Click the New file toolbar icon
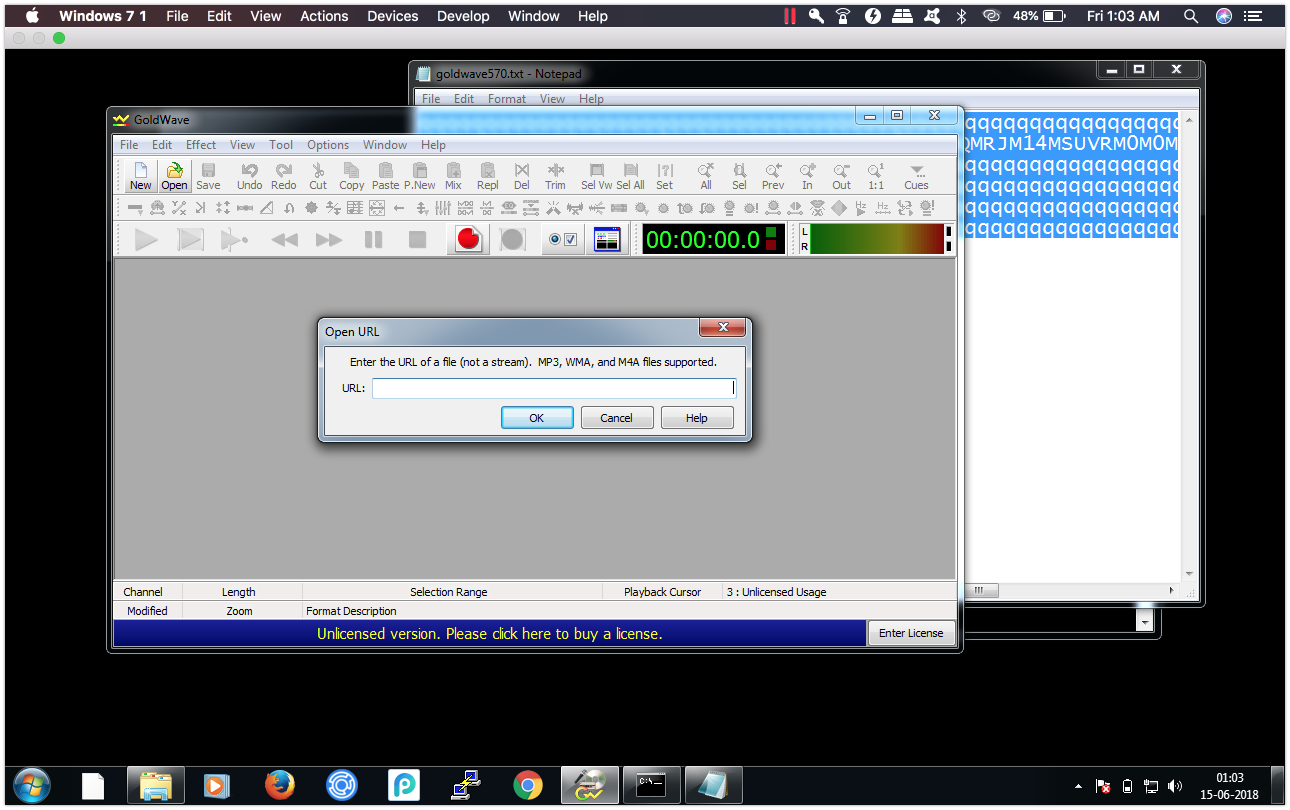This screenshot has width=1290, height=810. pyautogui.click(x=140, y=176)
